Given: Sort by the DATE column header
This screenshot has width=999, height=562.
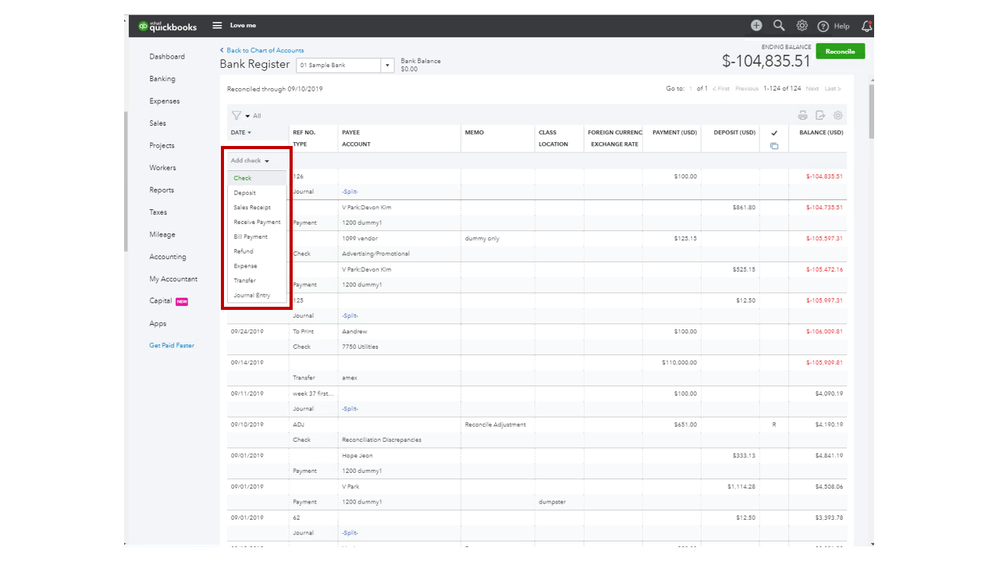Looking at the screenshot, I should click(240, 132).
